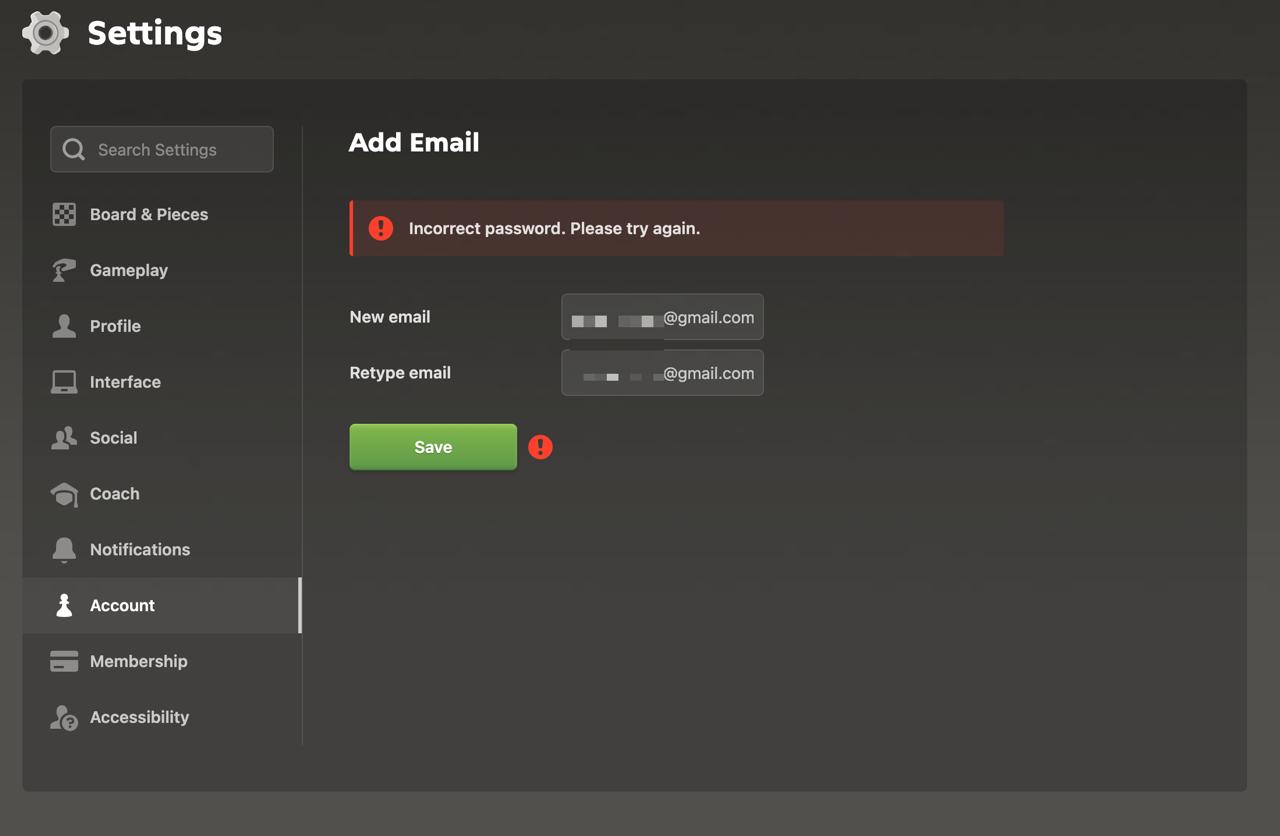Viewport: 1280px width, 836px height.
Task: Click the red error icon beside Save
Action: [x=540, y=447]
